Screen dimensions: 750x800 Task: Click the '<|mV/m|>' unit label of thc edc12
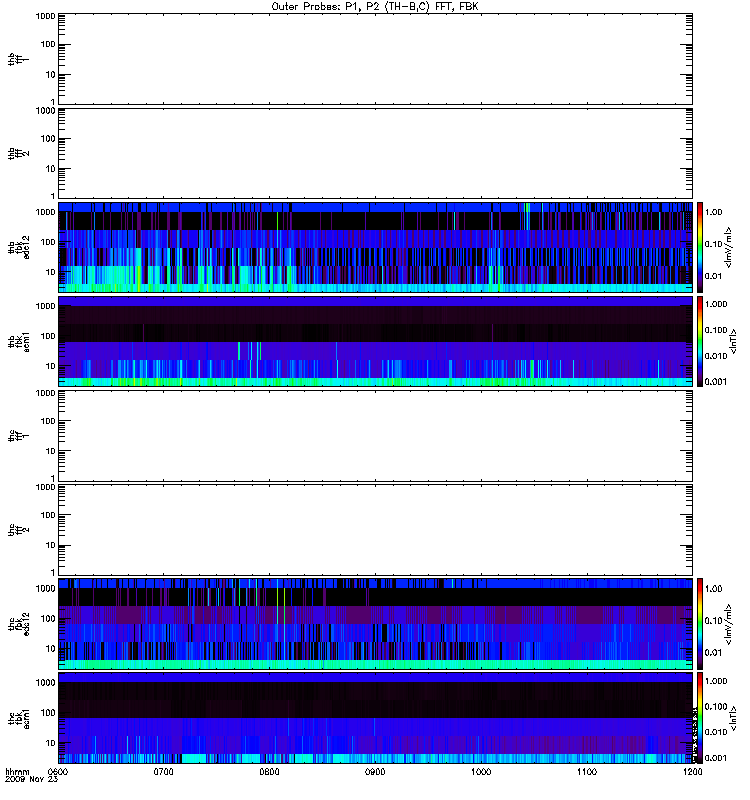click(x=729, y=624)
